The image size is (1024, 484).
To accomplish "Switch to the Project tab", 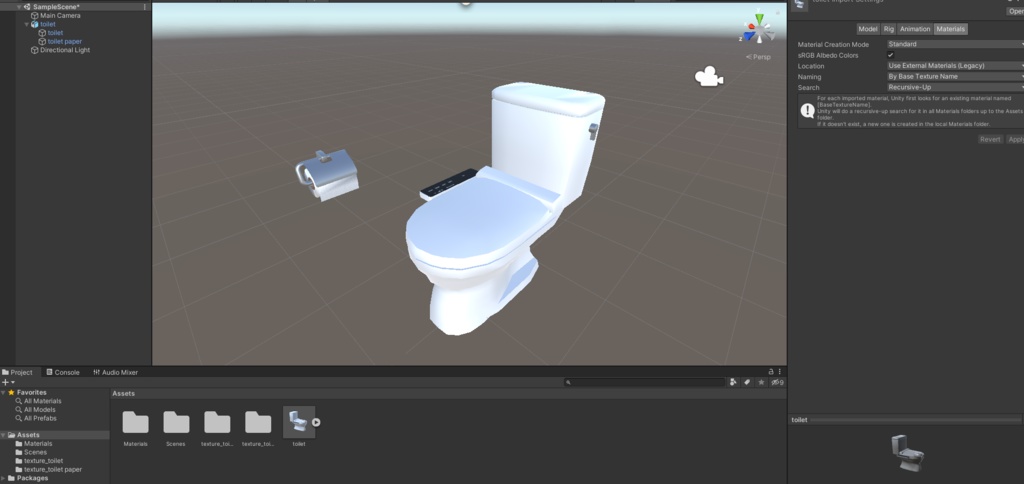I will point(17,372).
